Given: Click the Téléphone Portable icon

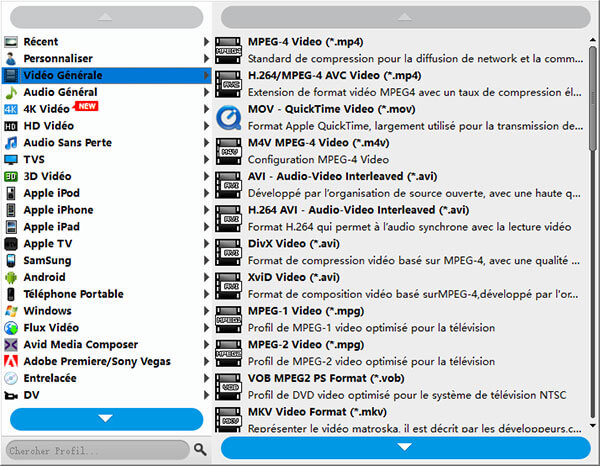Looking at the screenshot, I should tap(11, 294).
